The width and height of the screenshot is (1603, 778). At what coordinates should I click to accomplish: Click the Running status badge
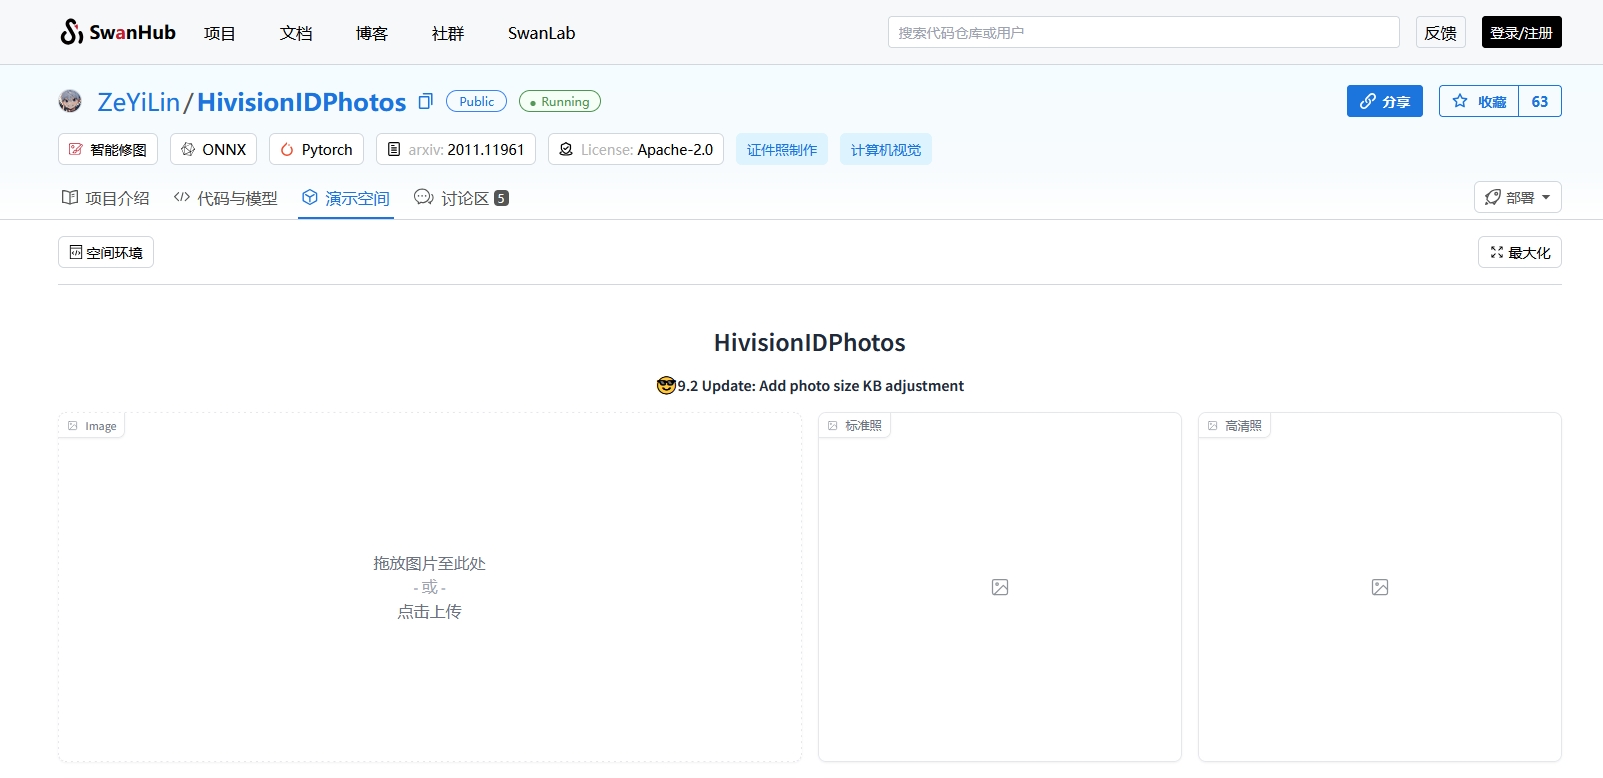(560, 101)
